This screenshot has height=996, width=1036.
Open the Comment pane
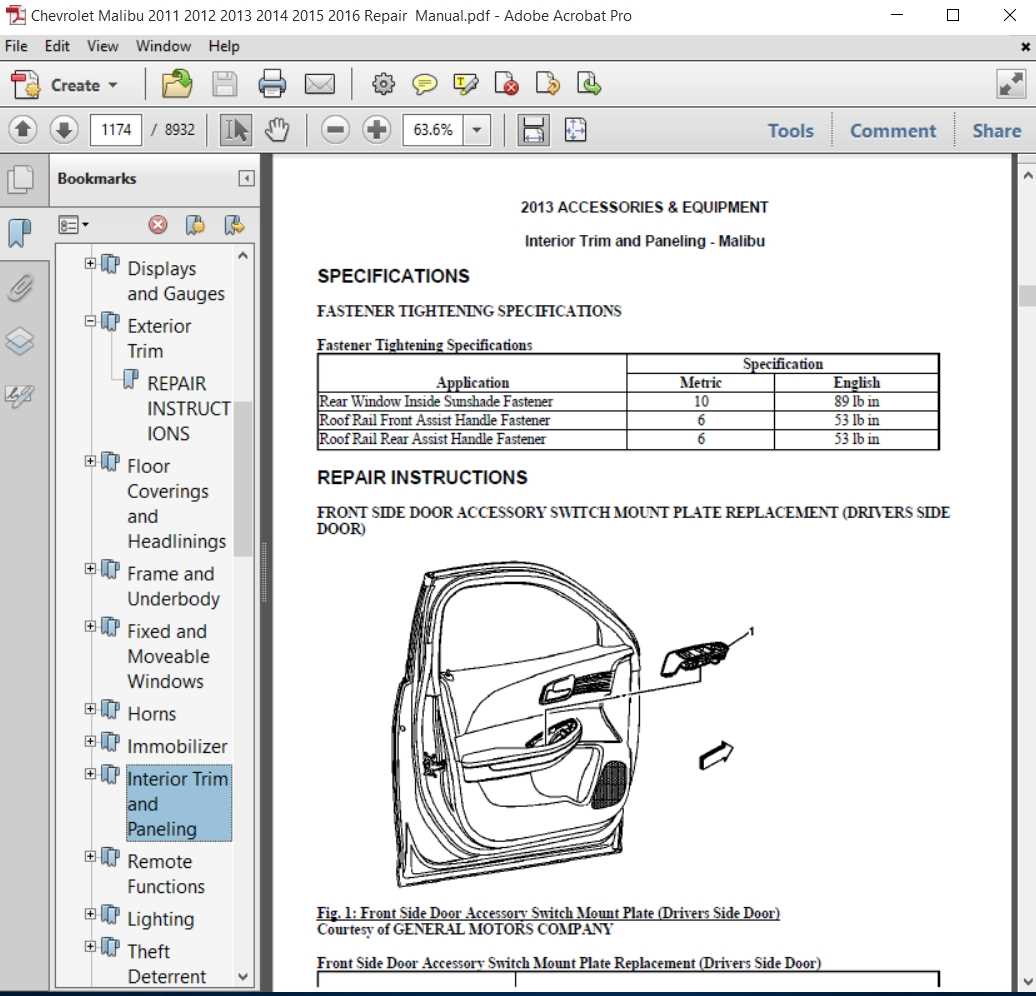(893, 131)
